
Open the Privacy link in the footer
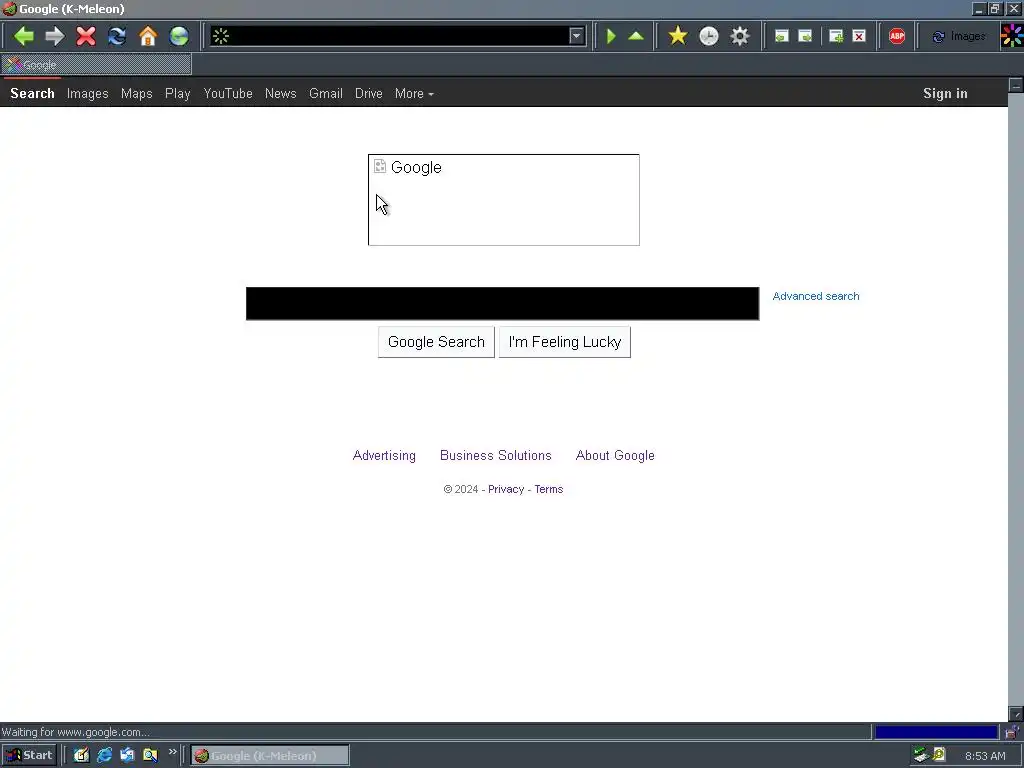[x=506, y=489]
